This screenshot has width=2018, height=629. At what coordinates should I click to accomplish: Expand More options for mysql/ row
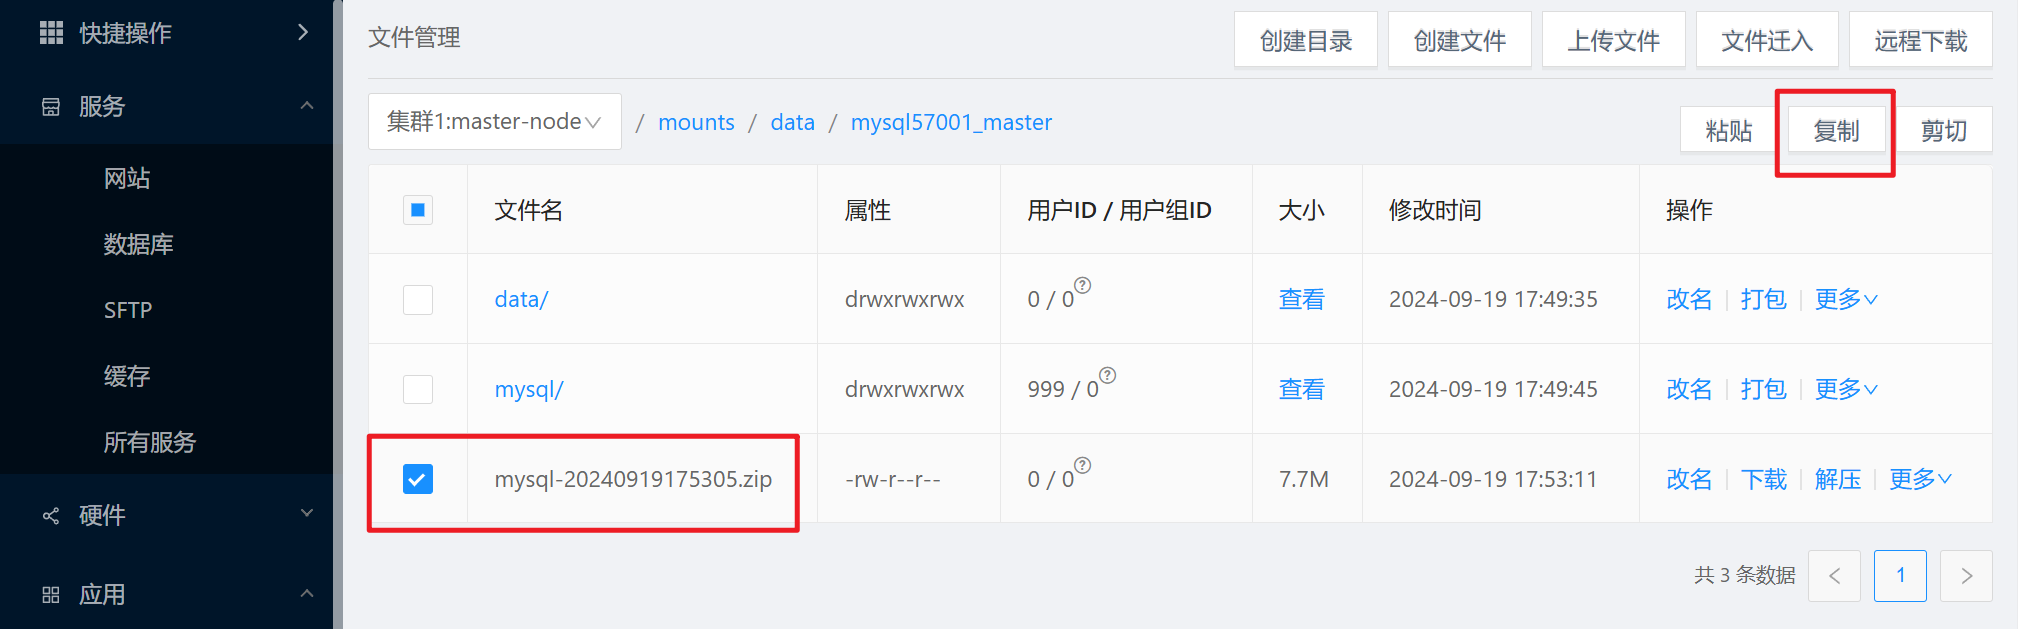(x=1845, y=389)
